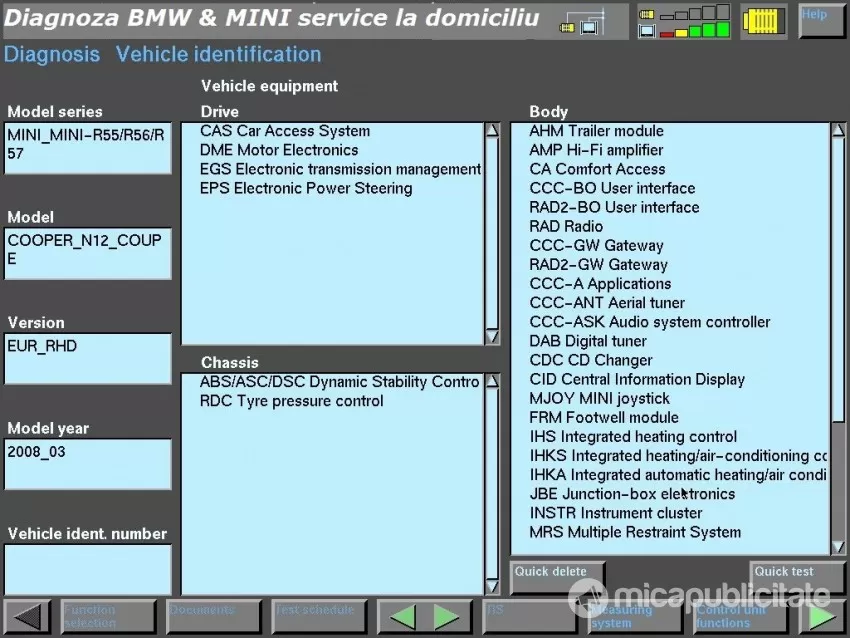Open the Help button
This screenshot has height=638, width=850.
coord(821,21)
